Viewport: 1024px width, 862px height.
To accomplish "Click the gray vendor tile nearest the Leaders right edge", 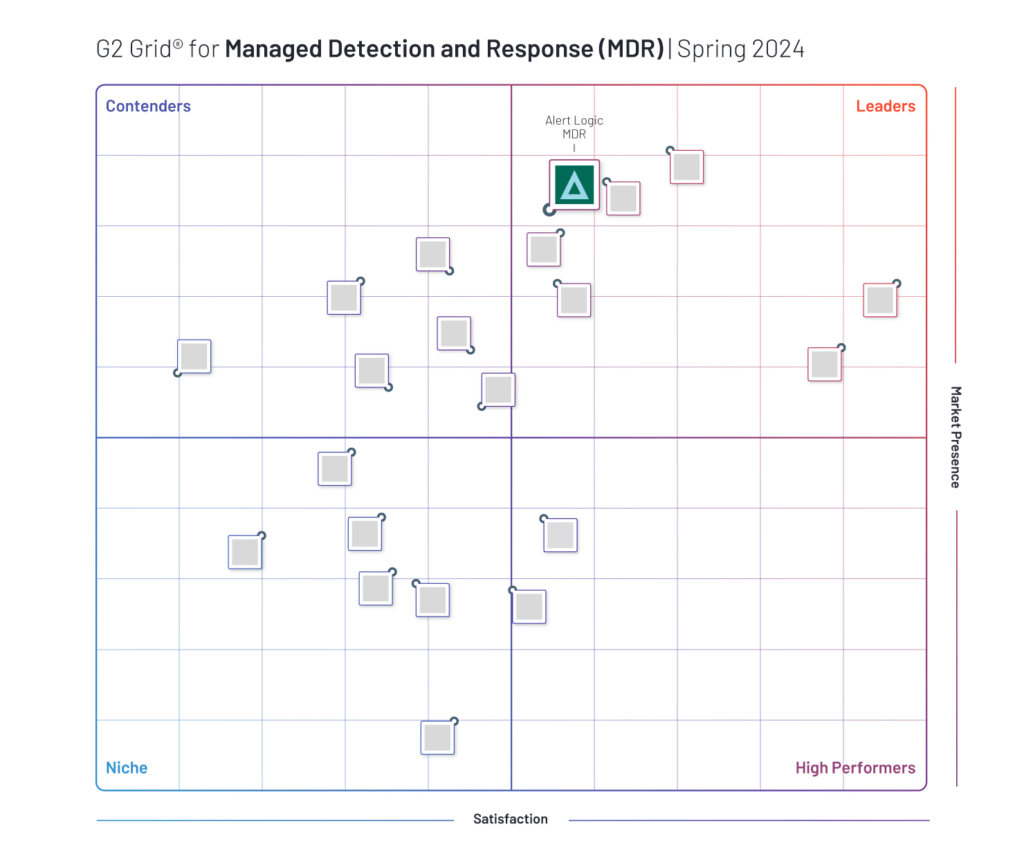I will (x=880, y=300).
